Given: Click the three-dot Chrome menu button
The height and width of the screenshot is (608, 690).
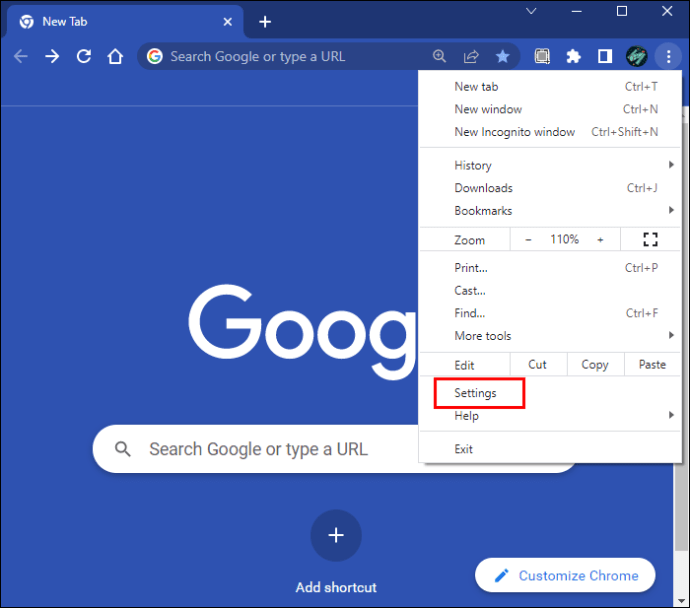Looking at the screenshot, I should (x=668, y=56).
